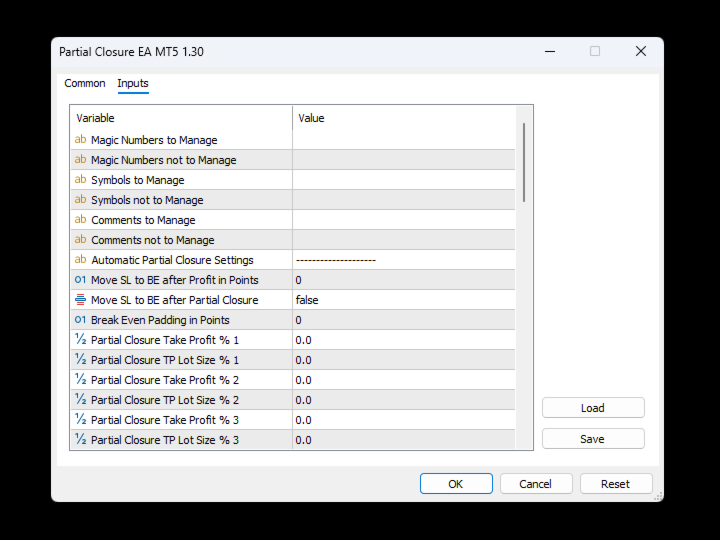Click the Reset button

pyautogui.click(x=616, y=484)
